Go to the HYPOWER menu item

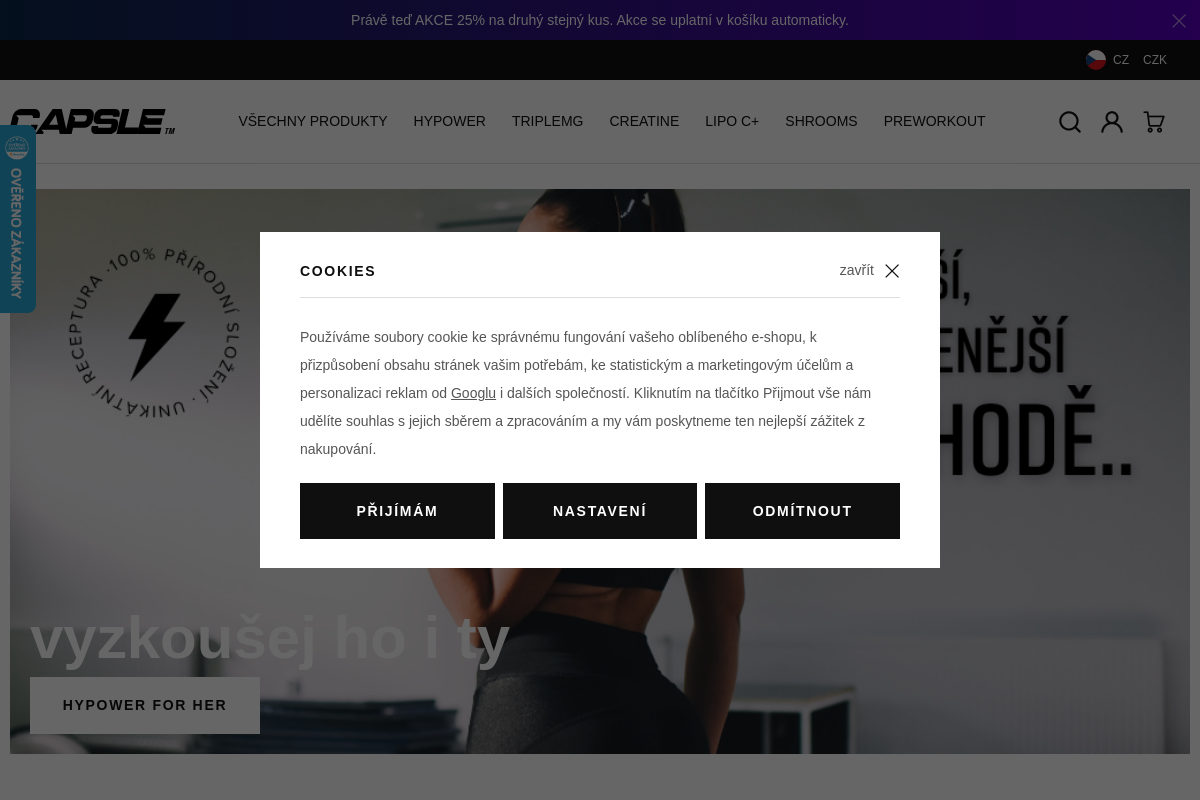tap(449, 121)
